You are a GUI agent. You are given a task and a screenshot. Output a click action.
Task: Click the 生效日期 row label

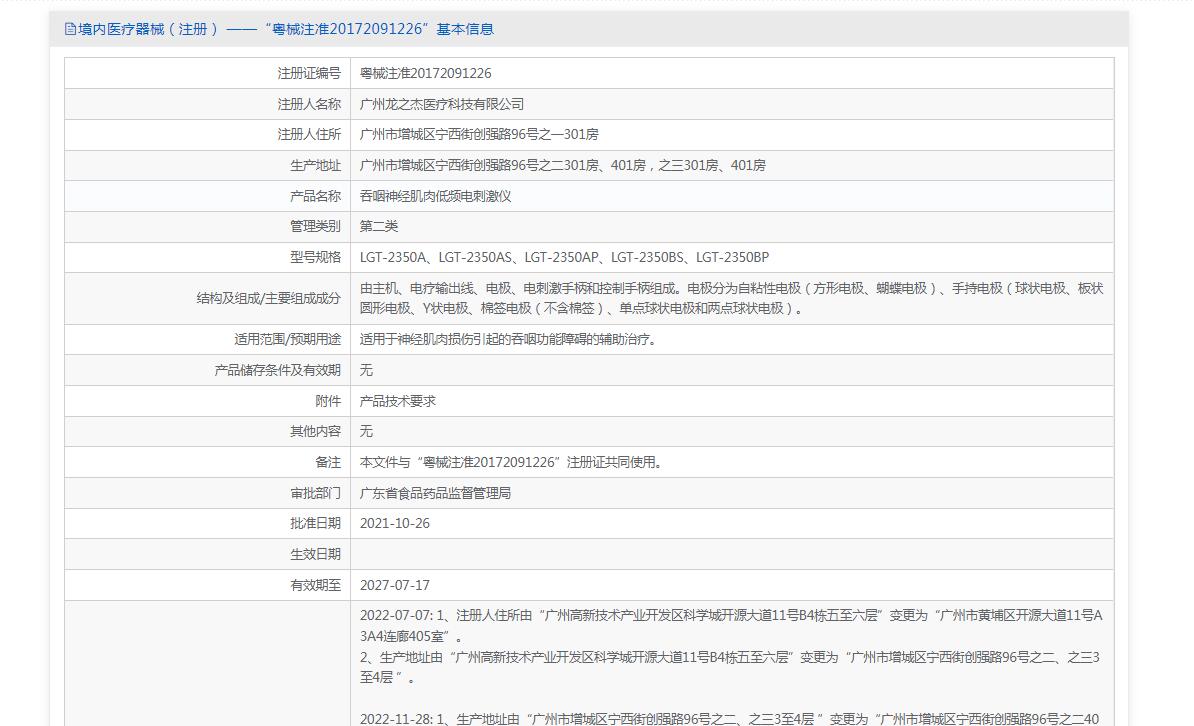pos(315,554)
